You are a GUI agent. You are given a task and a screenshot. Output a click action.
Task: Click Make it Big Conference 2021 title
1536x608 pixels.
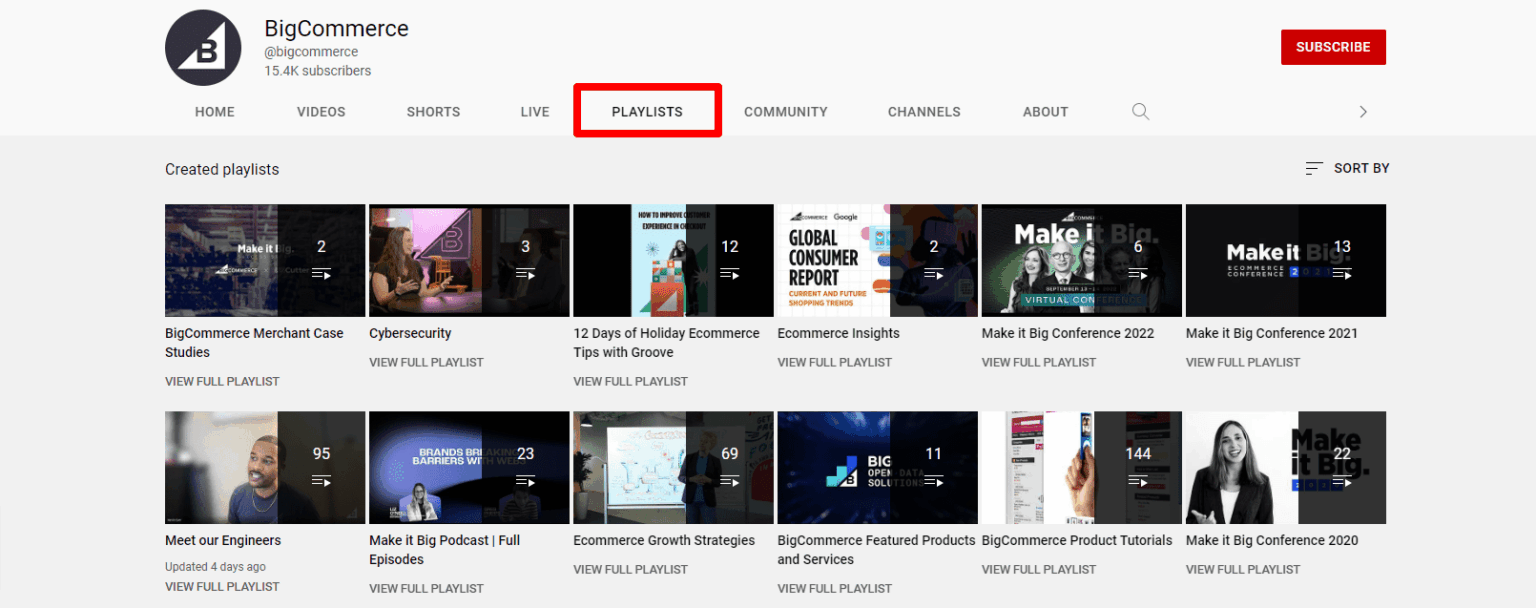(x=1272, y=333)
